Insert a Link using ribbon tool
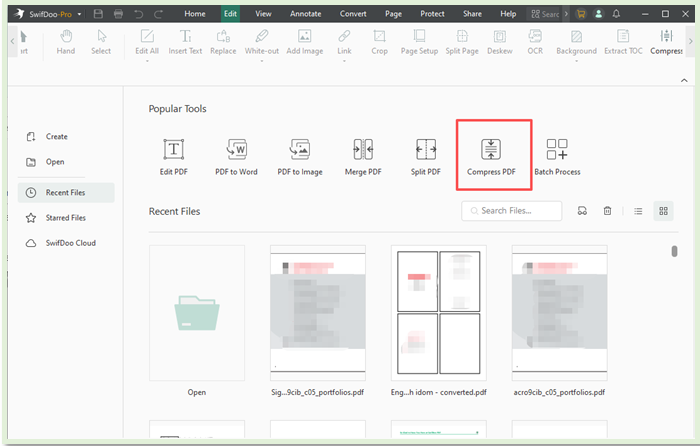Screen dimensions: 700x446 [344, 42]
